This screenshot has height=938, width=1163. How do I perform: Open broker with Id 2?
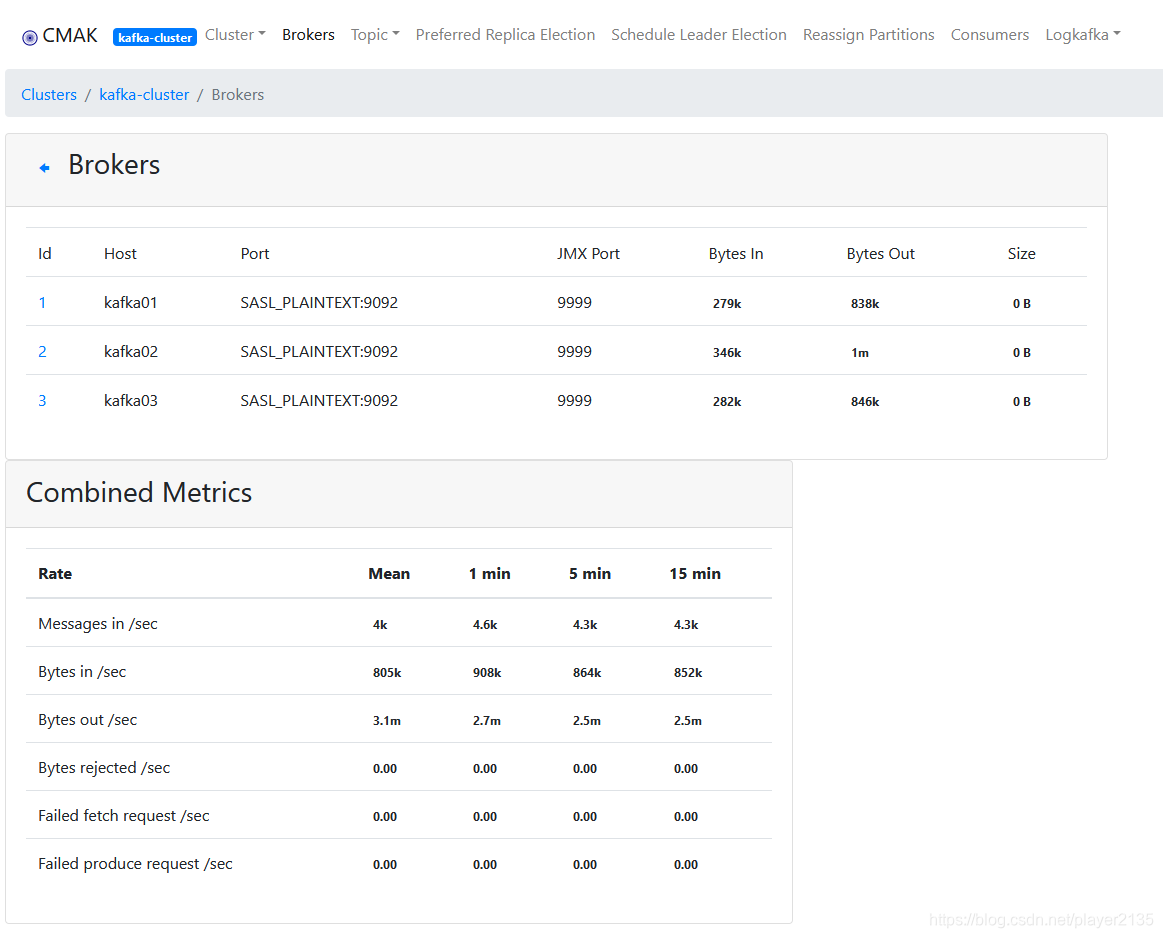(42, 351)
